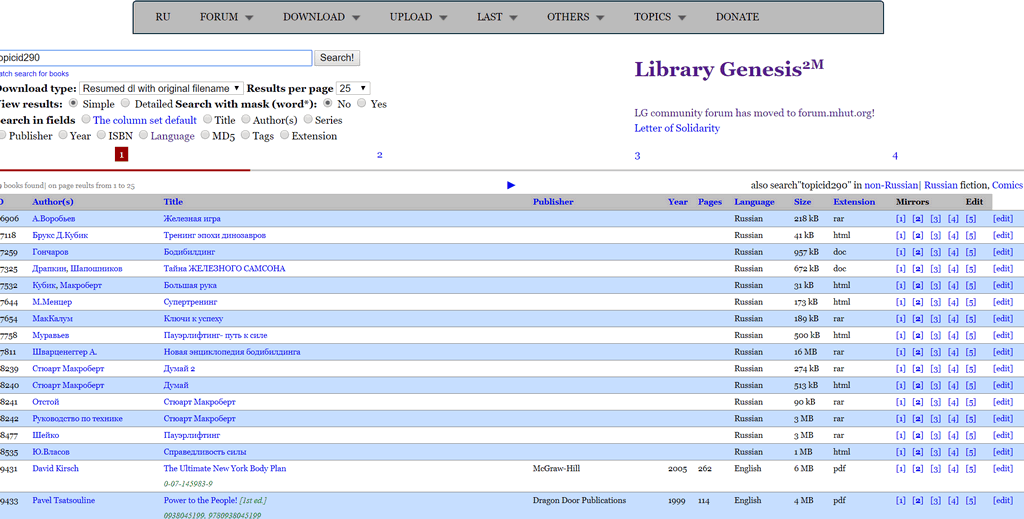Open title Новая энциклопедия бодибилдинга

[232, 352]
